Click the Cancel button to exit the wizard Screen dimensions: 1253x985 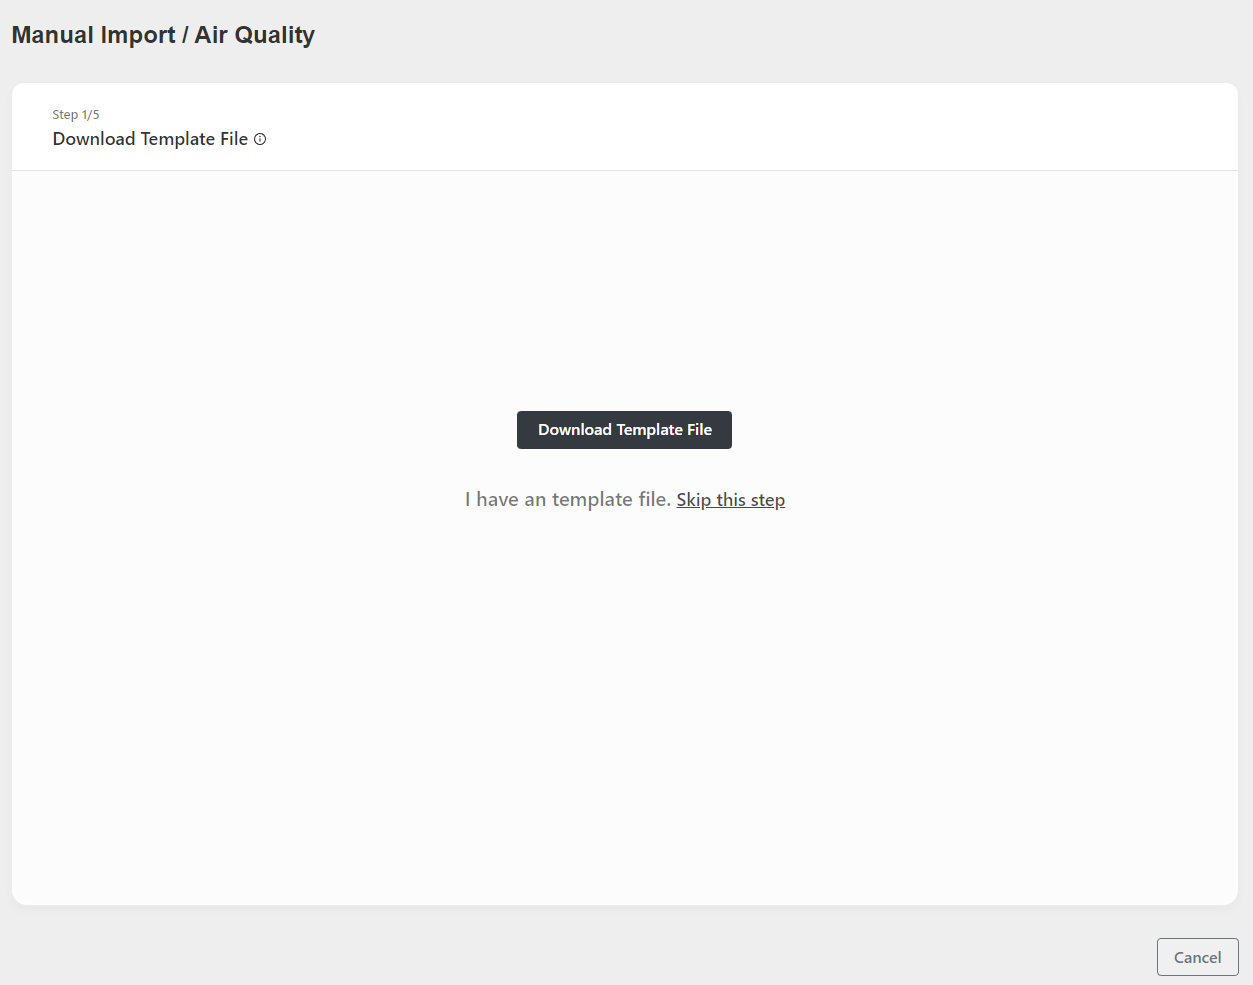(1197, 957)
